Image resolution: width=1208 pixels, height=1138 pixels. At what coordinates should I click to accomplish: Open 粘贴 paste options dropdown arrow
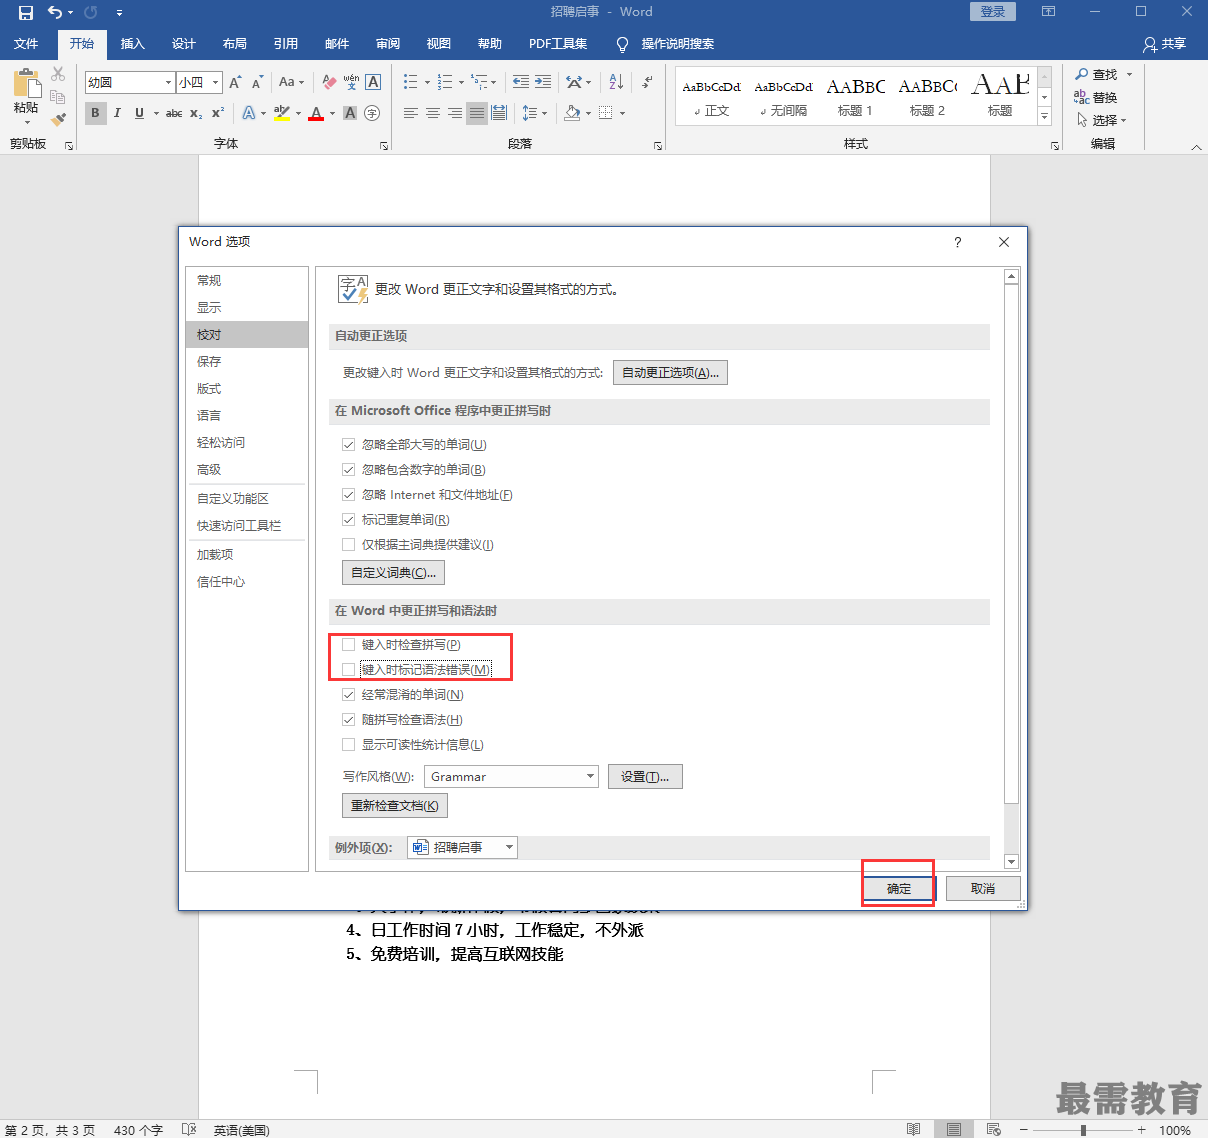tap(26, 122)
